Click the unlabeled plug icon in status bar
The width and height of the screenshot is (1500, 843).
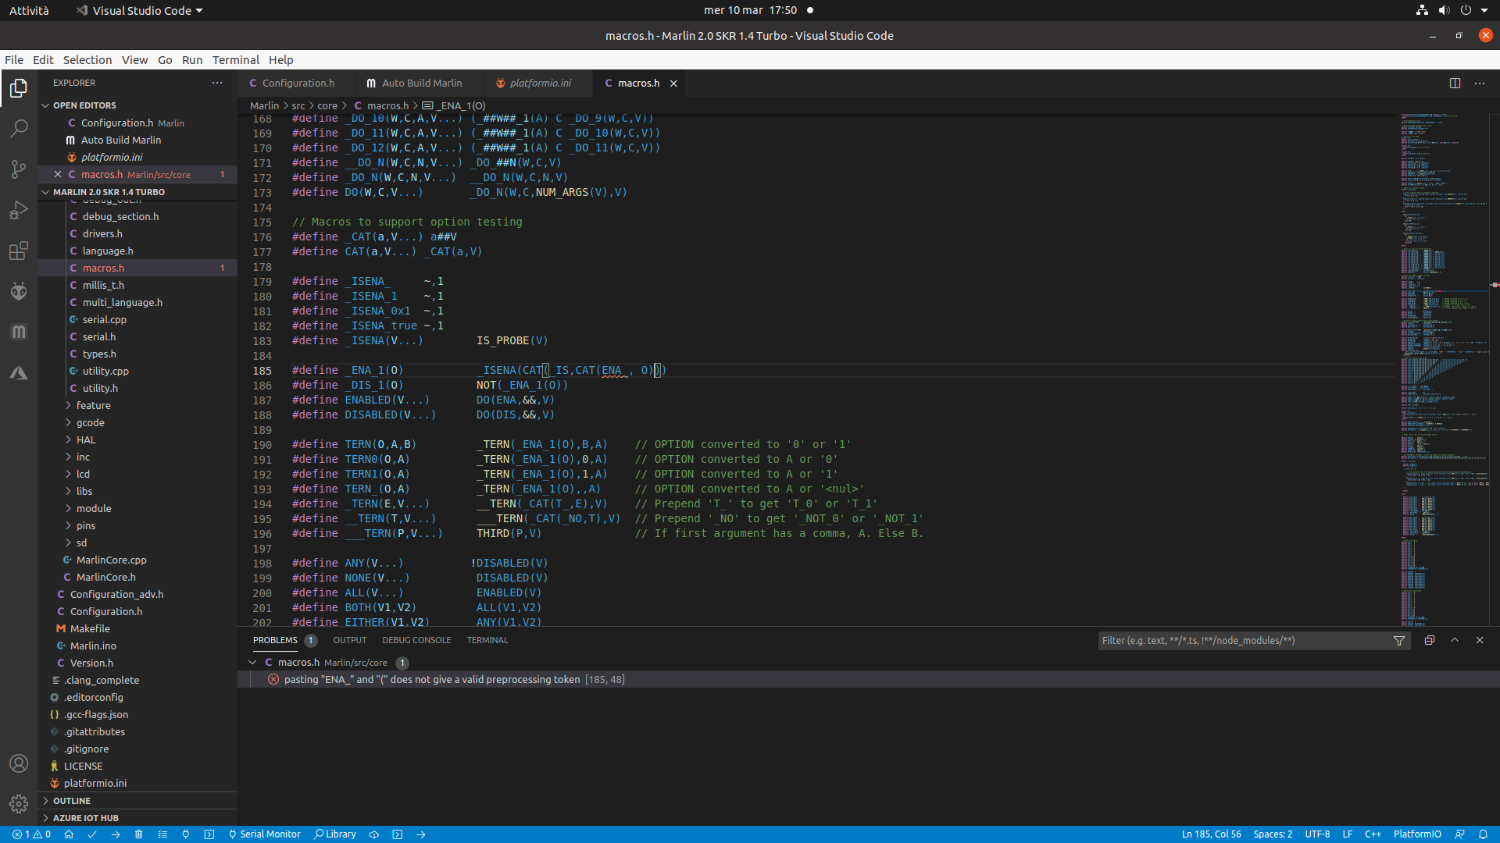click(x=185, y=834)
